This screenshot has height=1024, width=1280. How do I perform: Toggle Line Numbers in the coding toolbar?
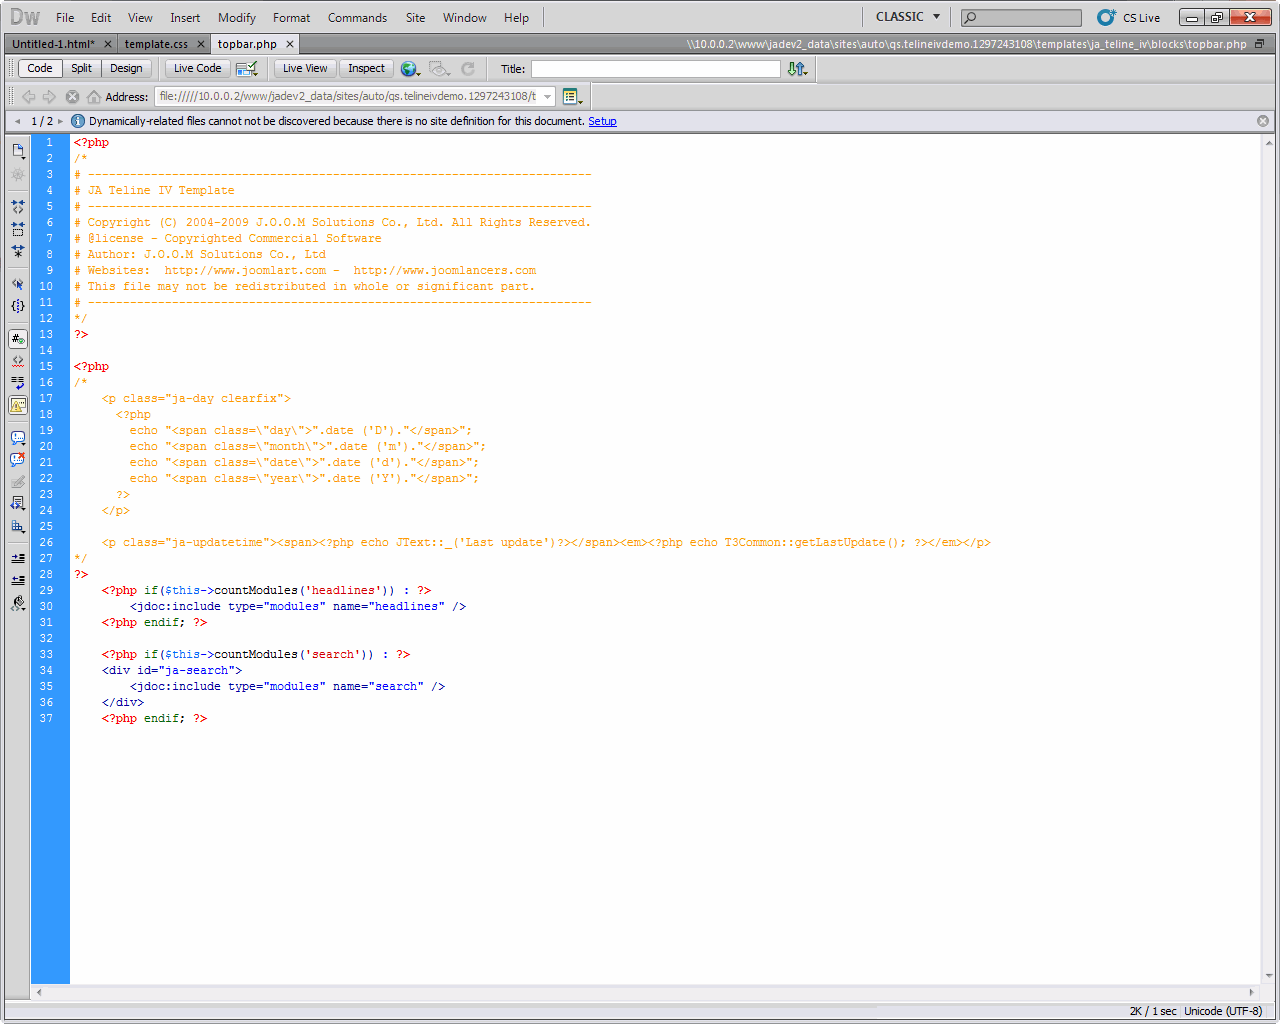click(x=17, y=338)
